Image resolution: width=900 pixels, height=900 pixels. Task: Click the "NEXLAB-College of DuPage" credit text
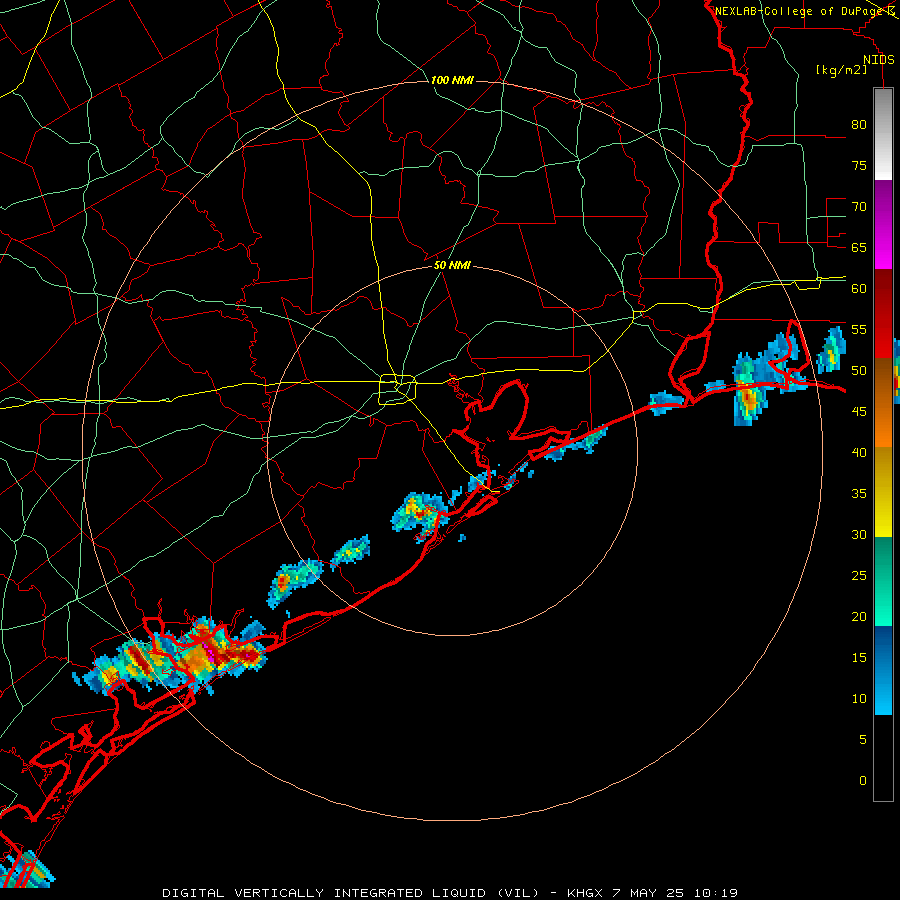pos(801,11)
